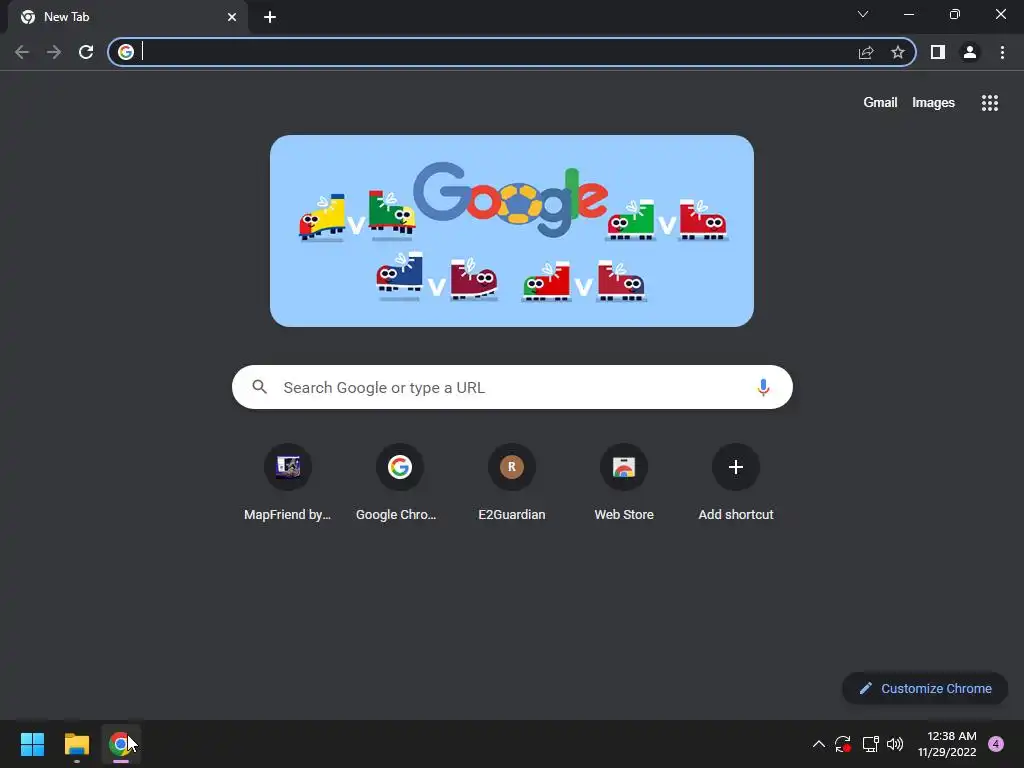Open the Images link
The image size is (1024, 768).
click(x=933, y=103)
